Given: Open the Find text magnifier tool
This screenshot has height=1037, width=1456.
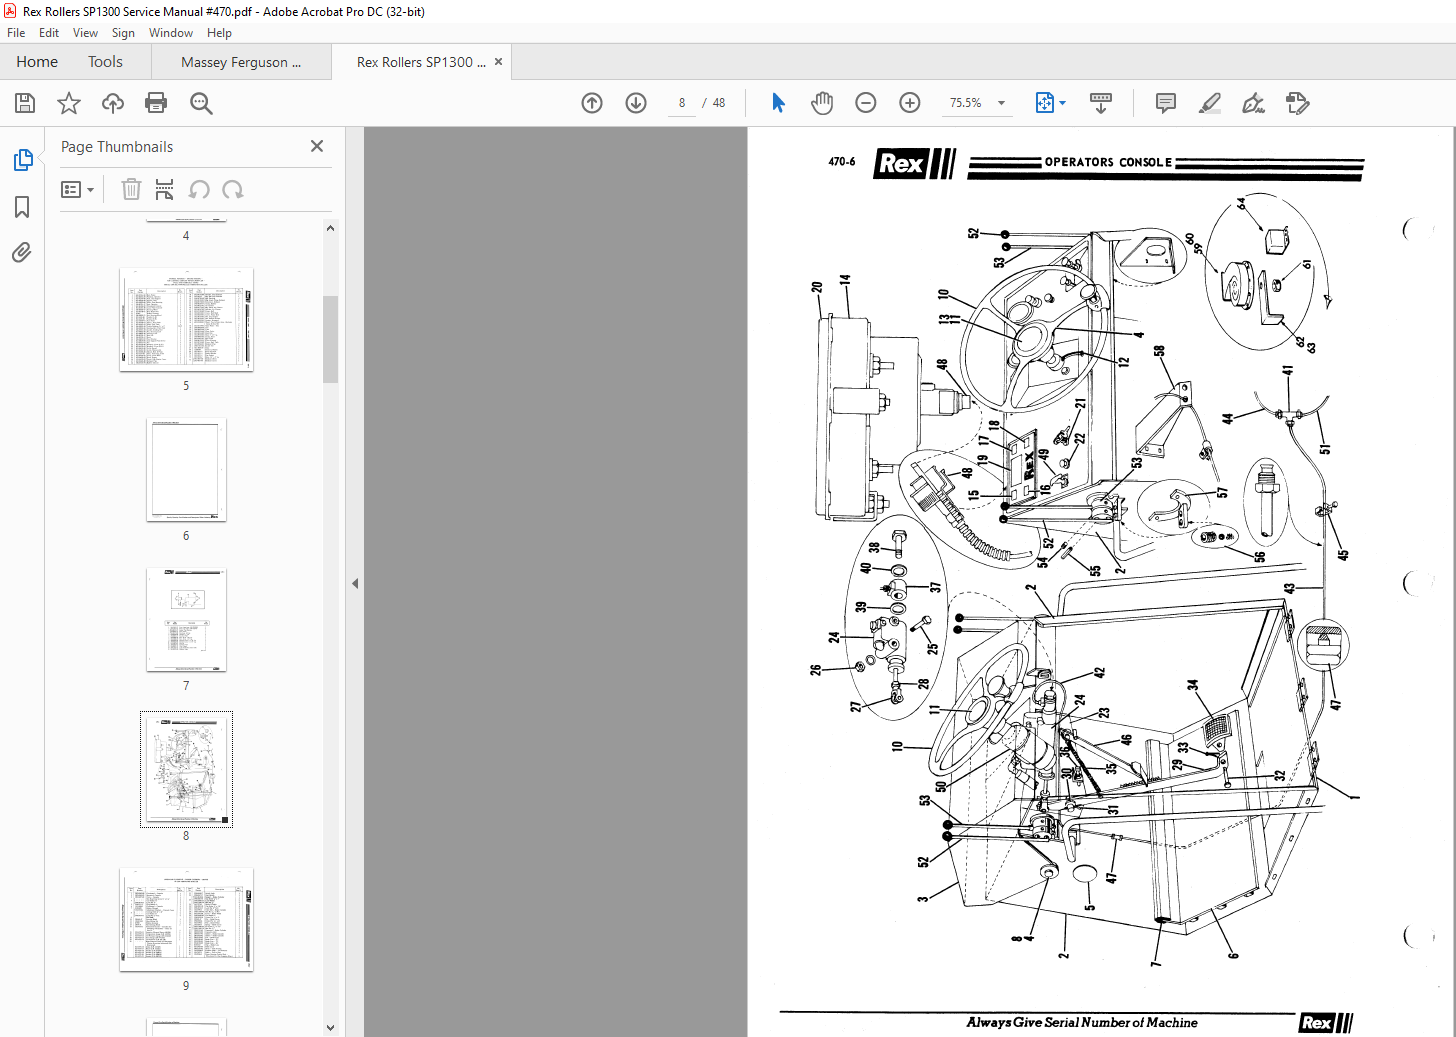Looking at the screenshot, I should pyautogui.click(x=201, y=103).
